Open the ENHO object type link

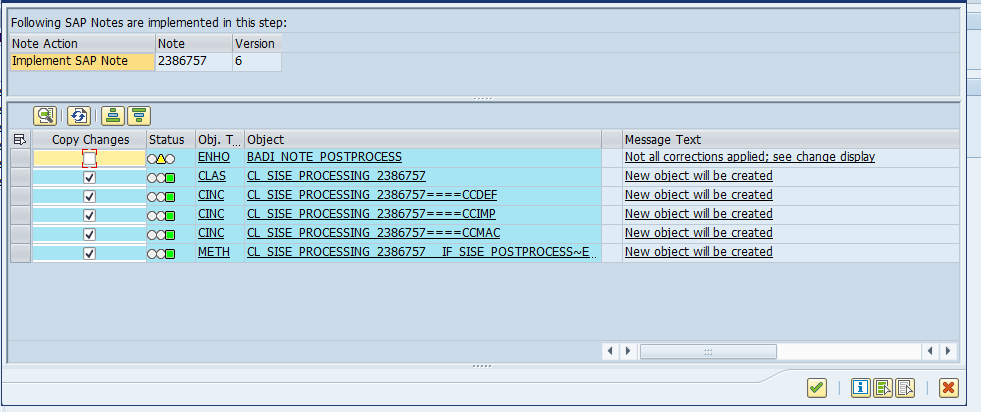click(214, 157)
